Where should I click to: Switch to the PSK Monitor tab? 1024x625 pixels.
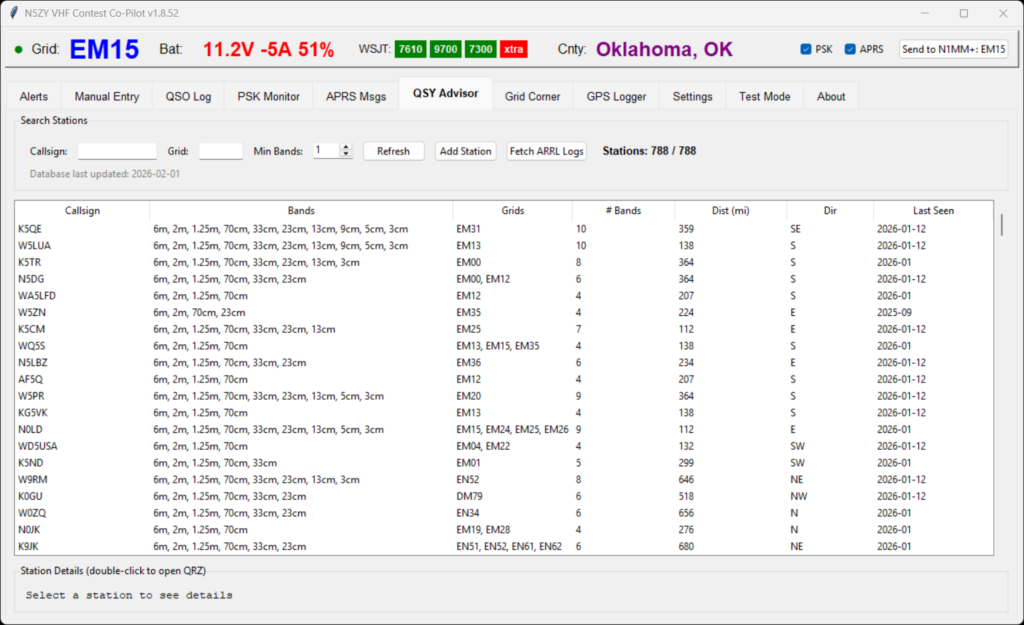[x=268, y=97]
